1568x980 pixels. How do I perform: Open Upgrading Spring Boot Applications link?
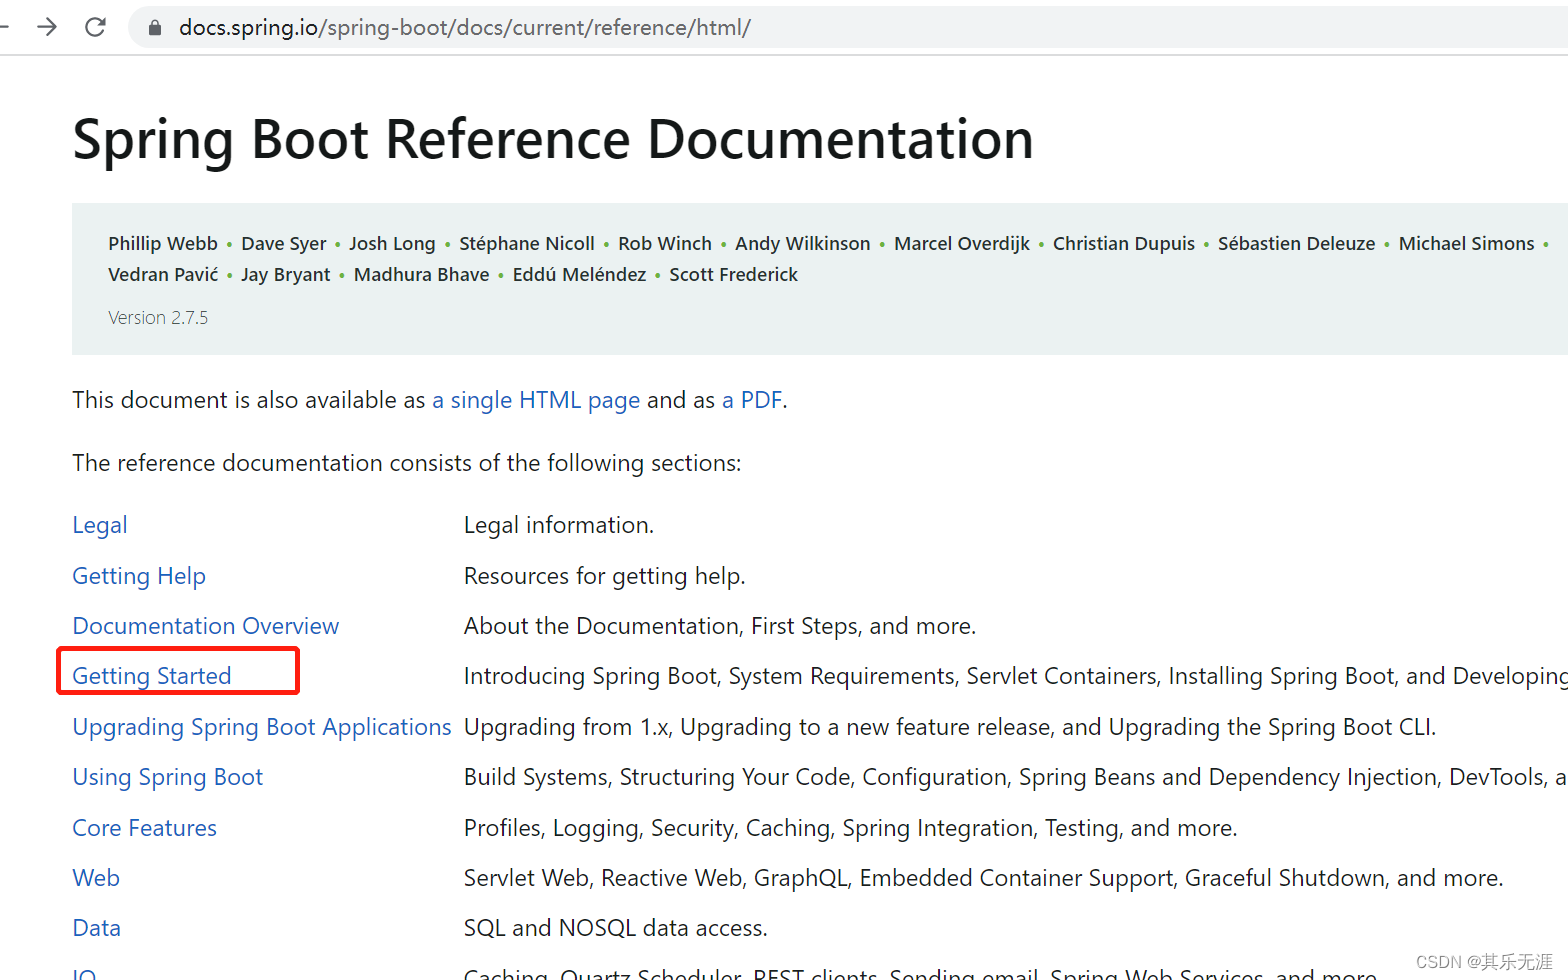click(262, 727)
